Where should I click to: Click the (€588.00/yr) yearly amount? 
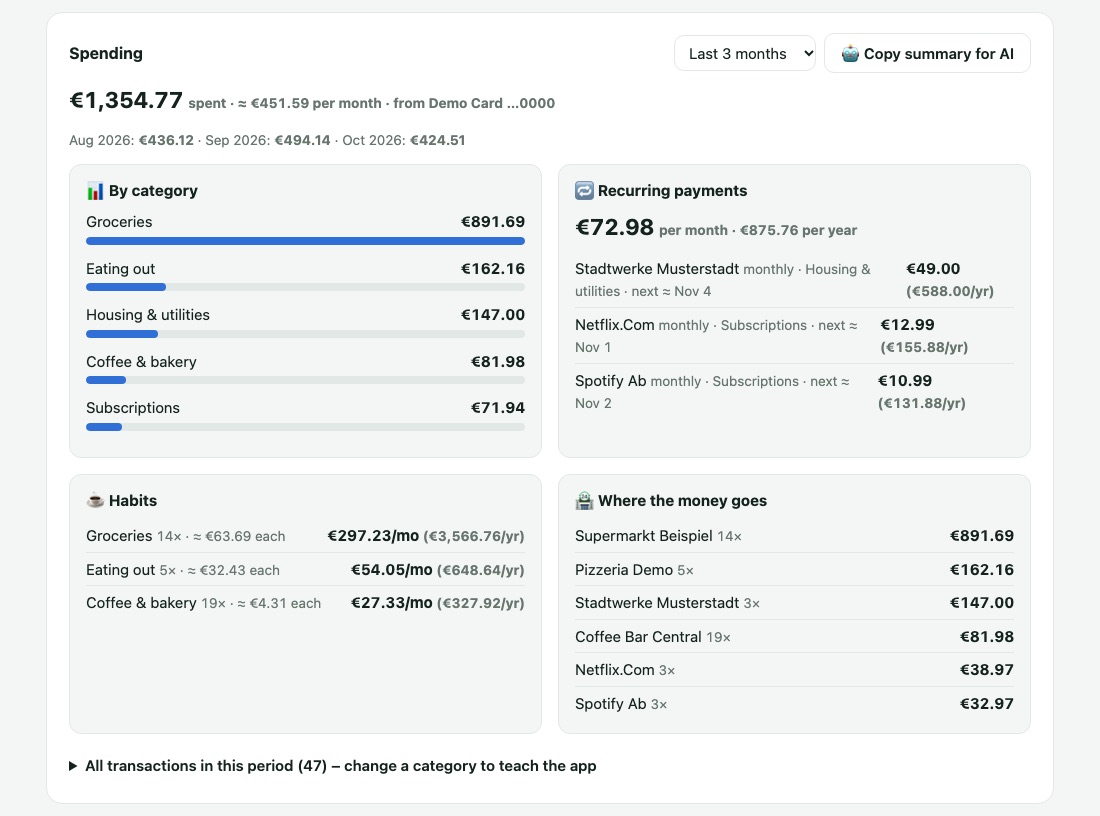click(950, 291)
